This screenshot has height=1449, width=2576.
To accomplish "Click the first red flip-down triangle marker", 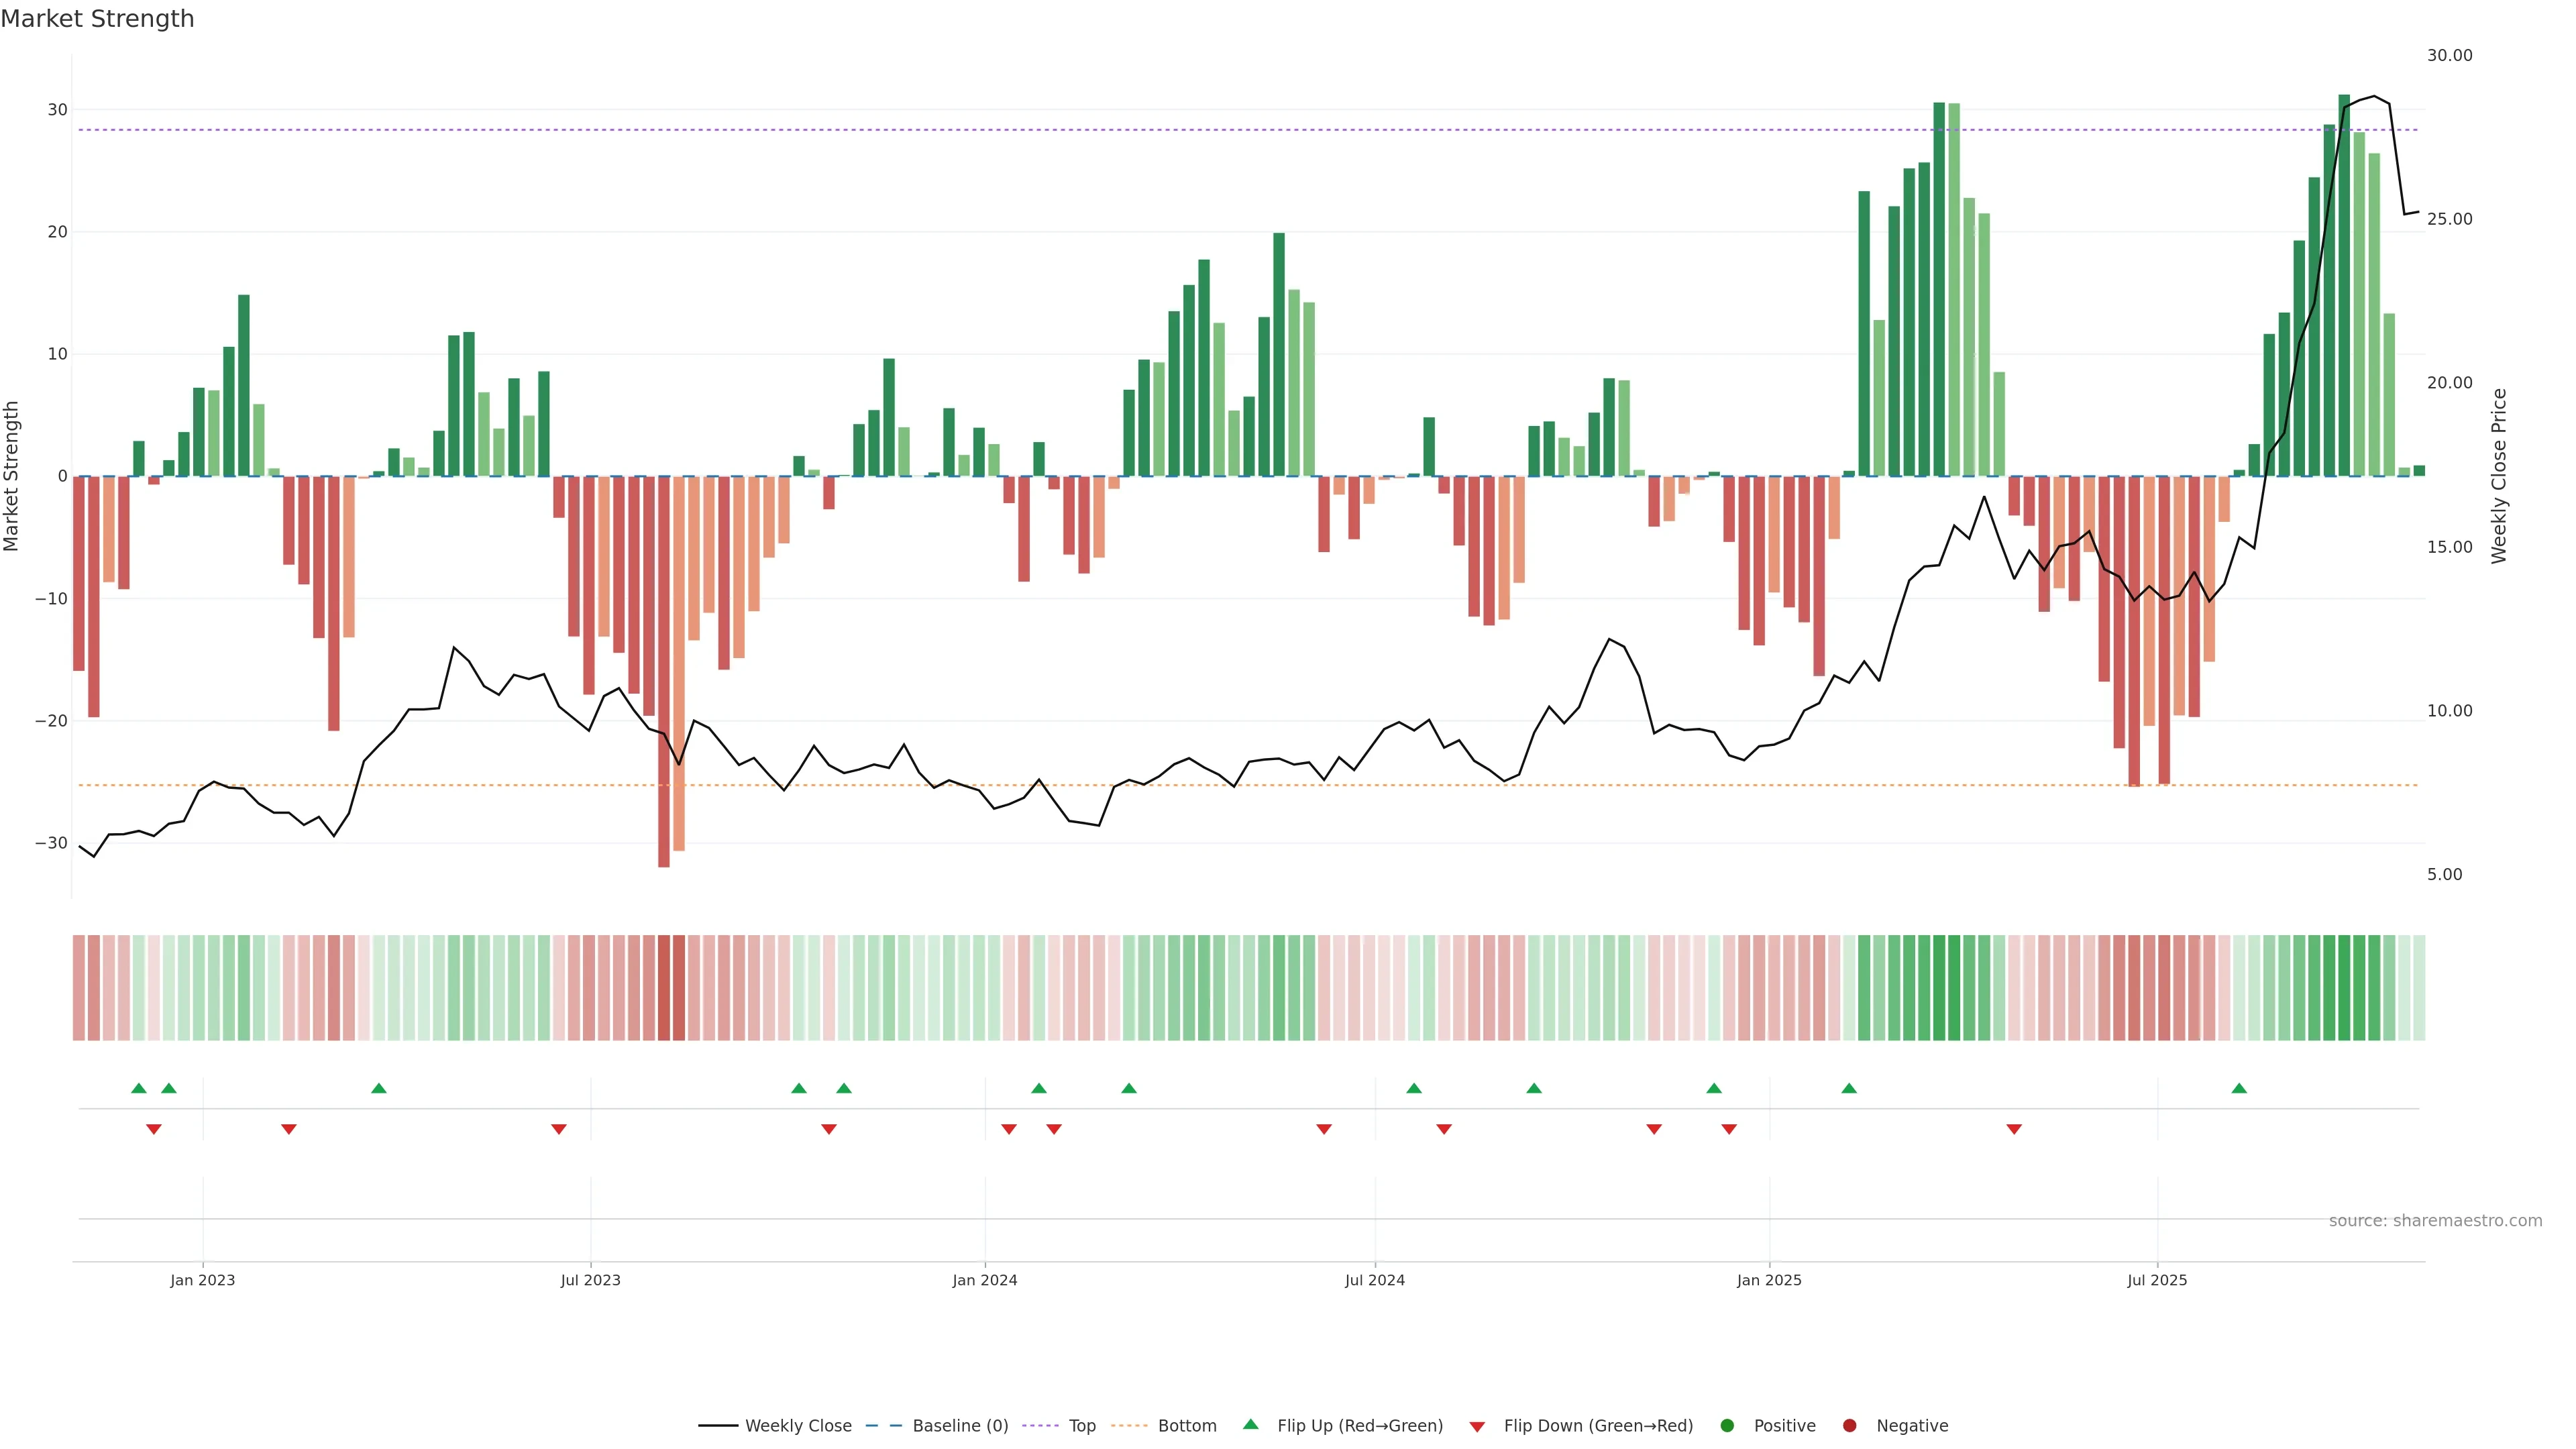I will coord(154,1129).
